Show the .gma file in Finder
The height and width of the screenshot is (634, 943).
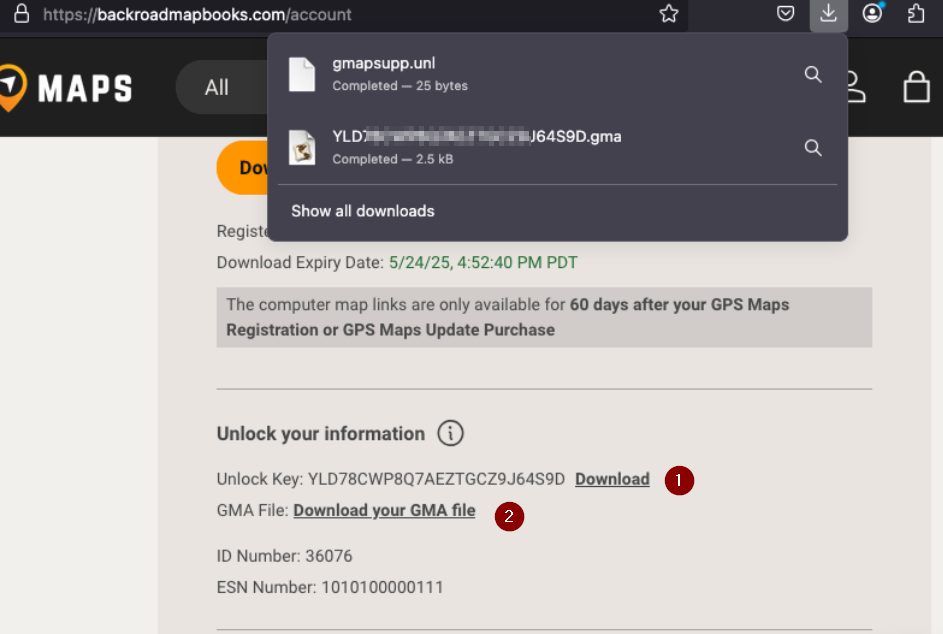pyautogui.click(x=813, y=148)
